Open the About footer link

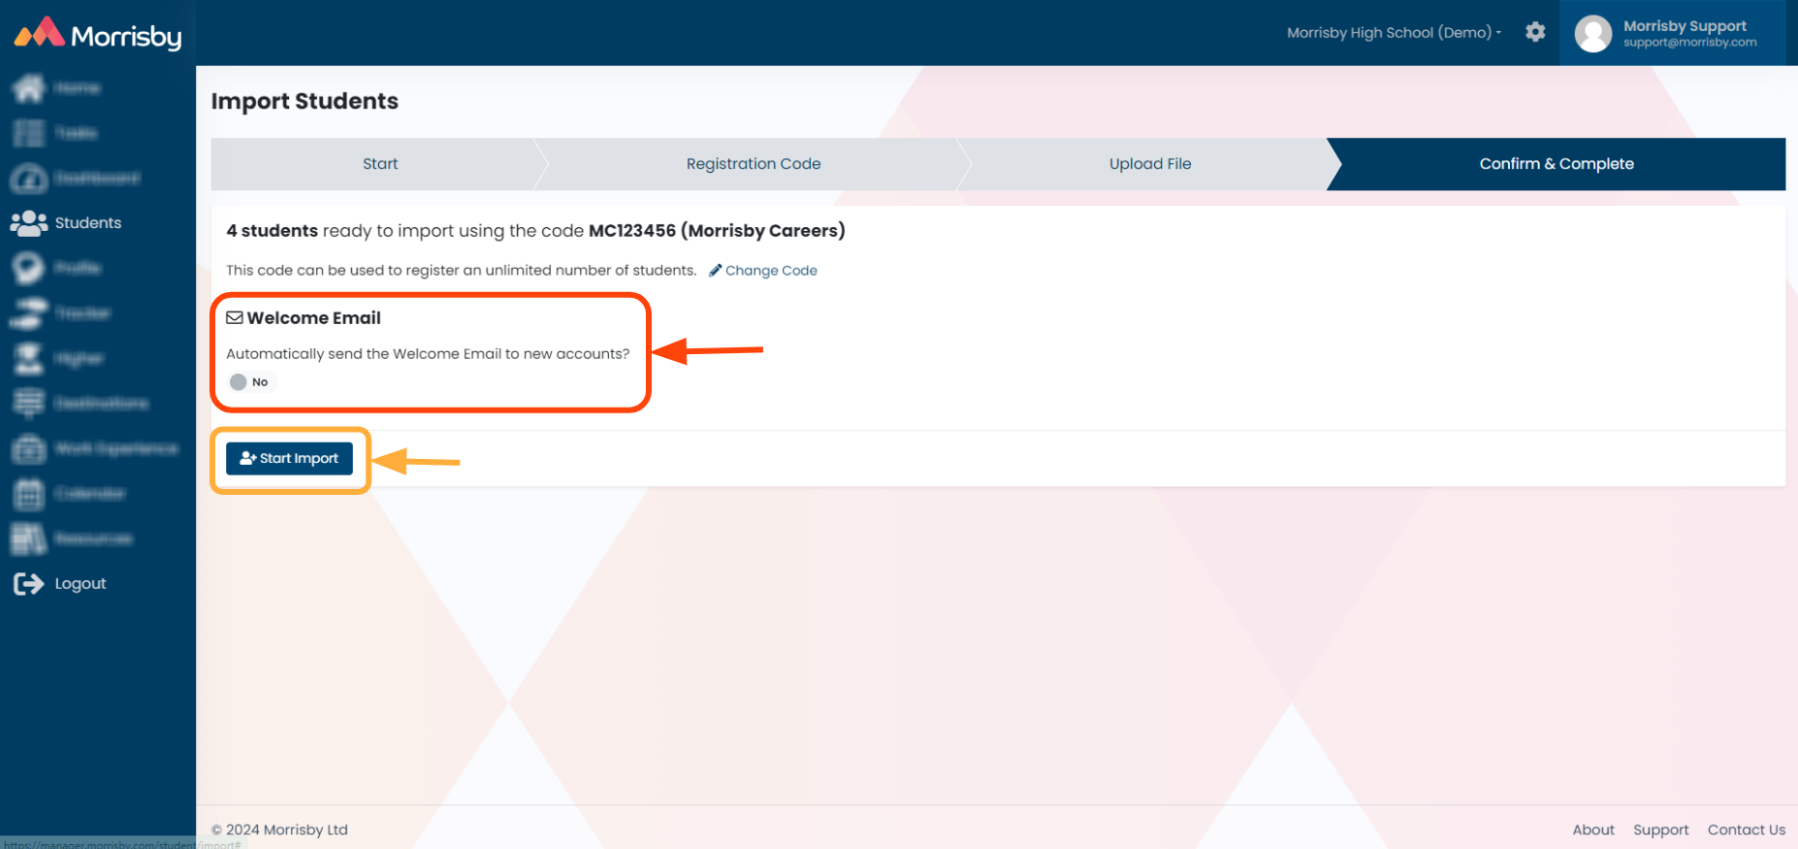coord(1593,830)
